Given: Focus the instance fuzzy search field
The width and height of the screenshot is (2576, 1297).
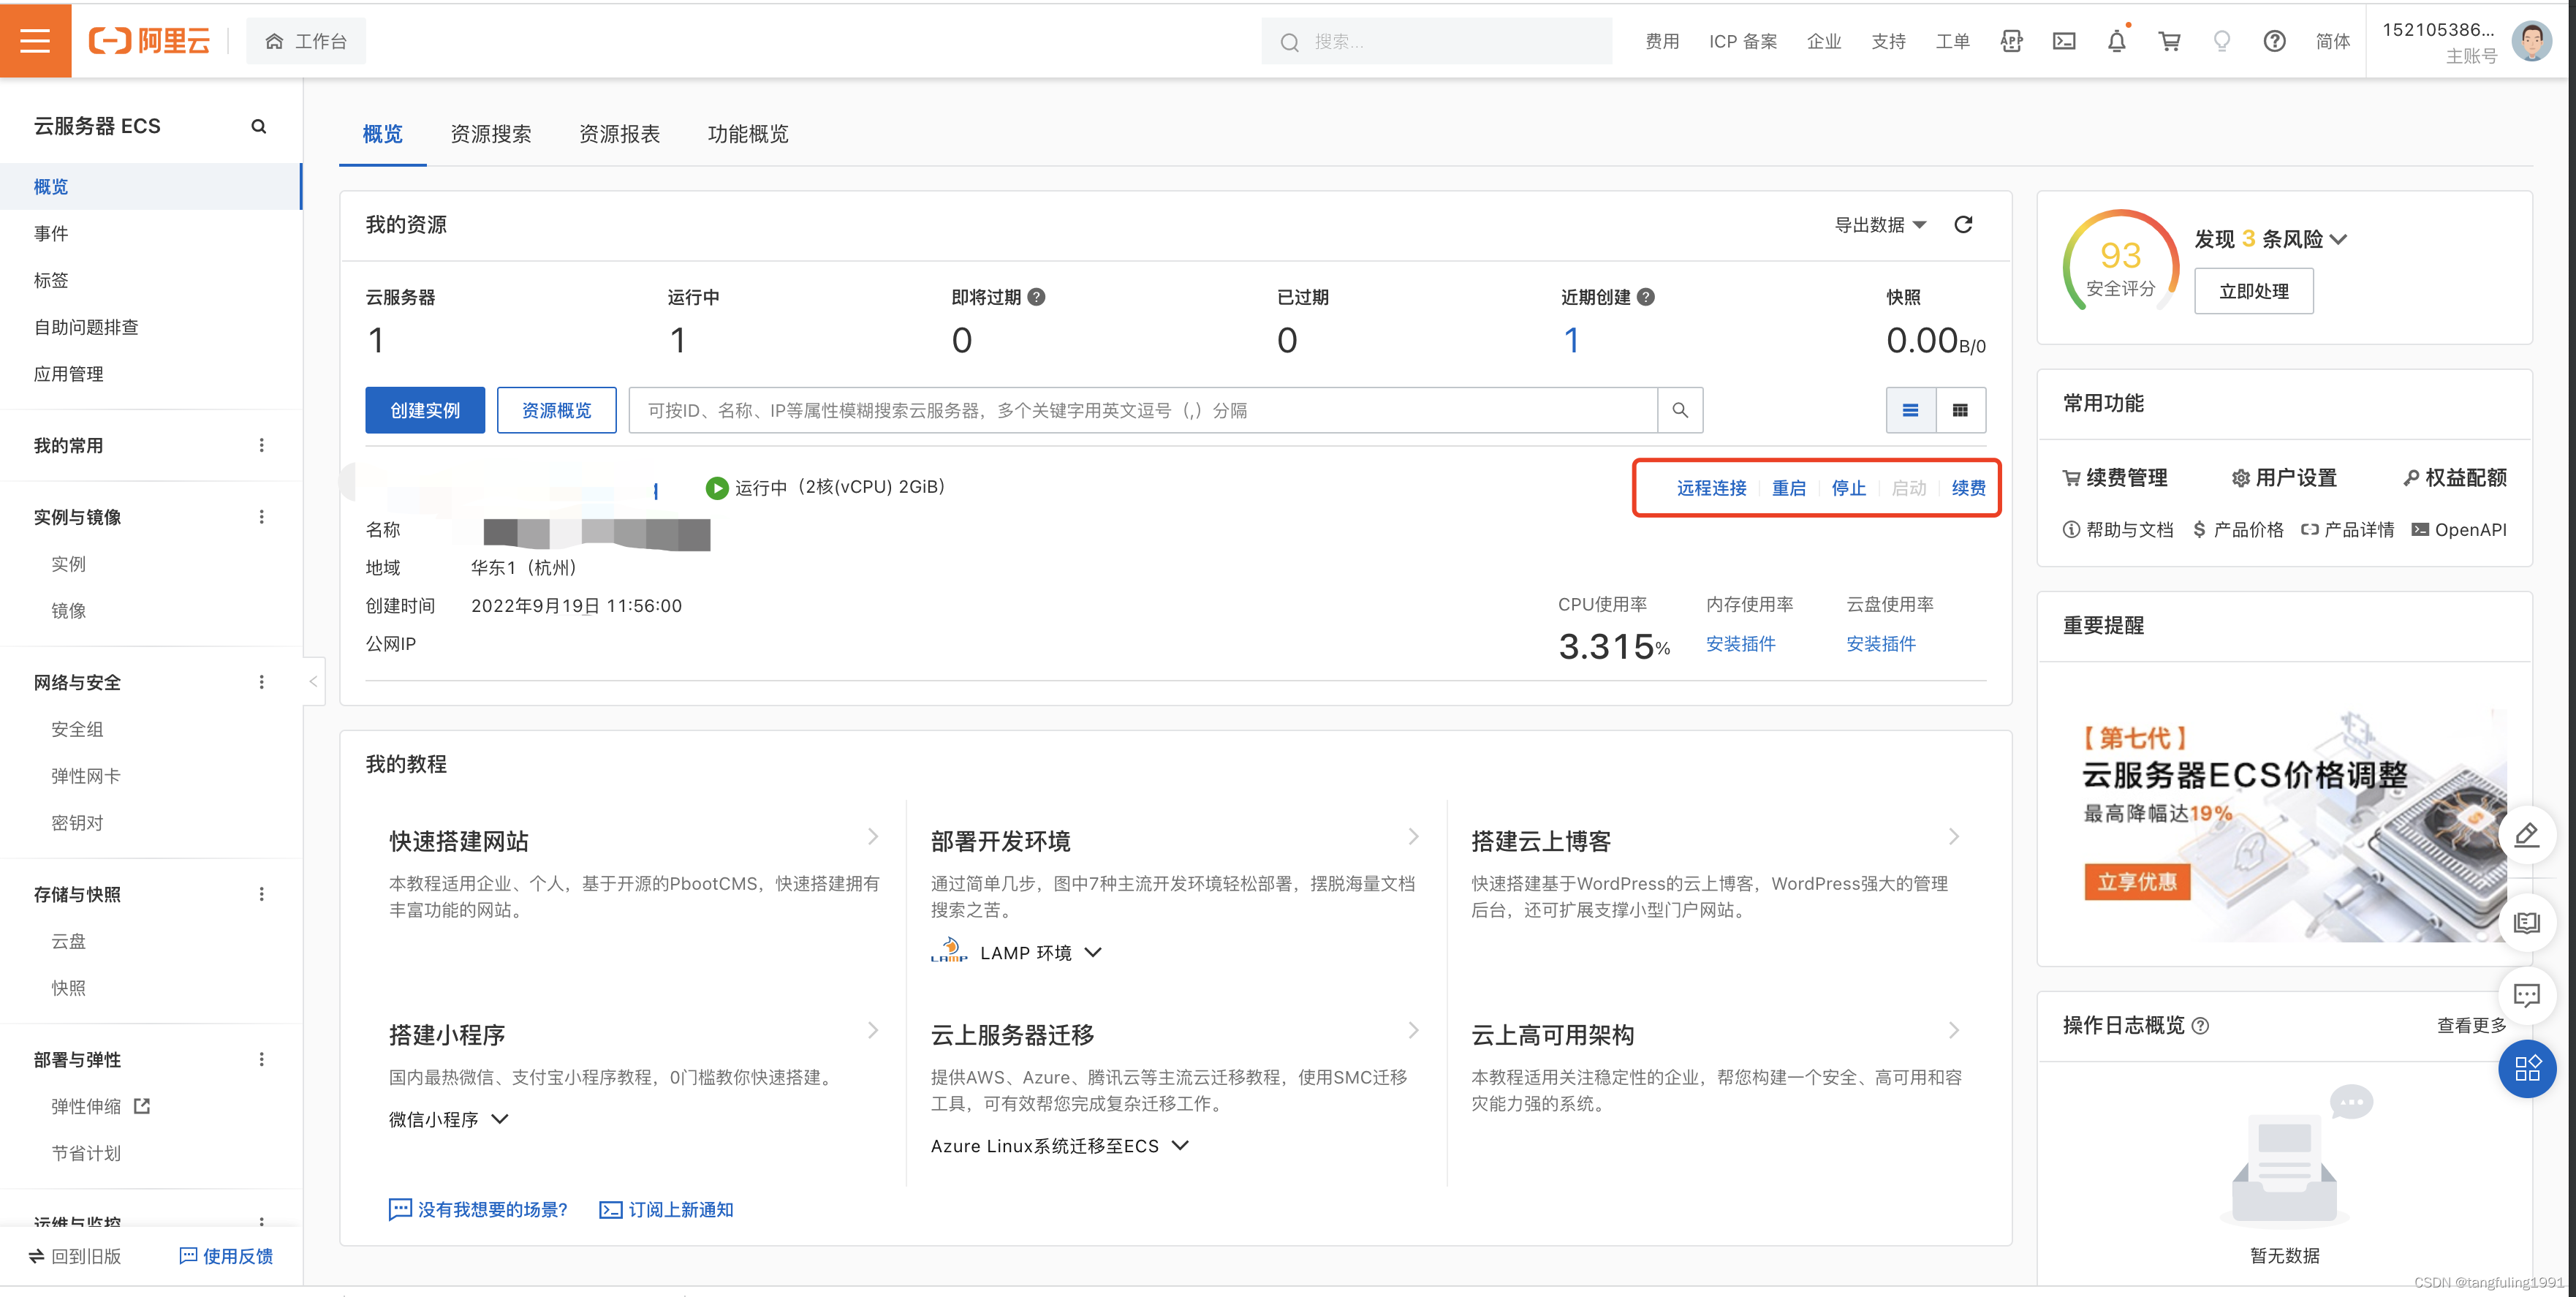Looking at the screenshot, I should pyautogui.click(x=1143, y=410).
